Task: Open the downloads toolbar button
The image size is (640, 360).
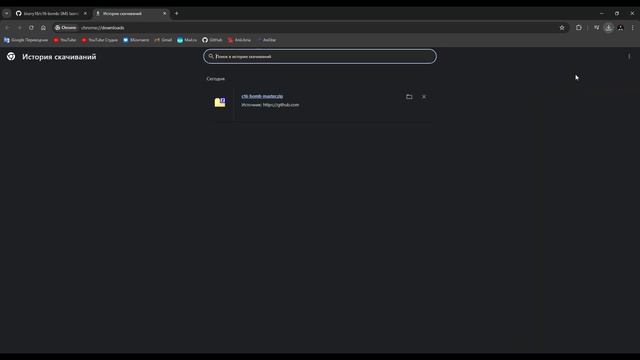Action: [609, 28]
